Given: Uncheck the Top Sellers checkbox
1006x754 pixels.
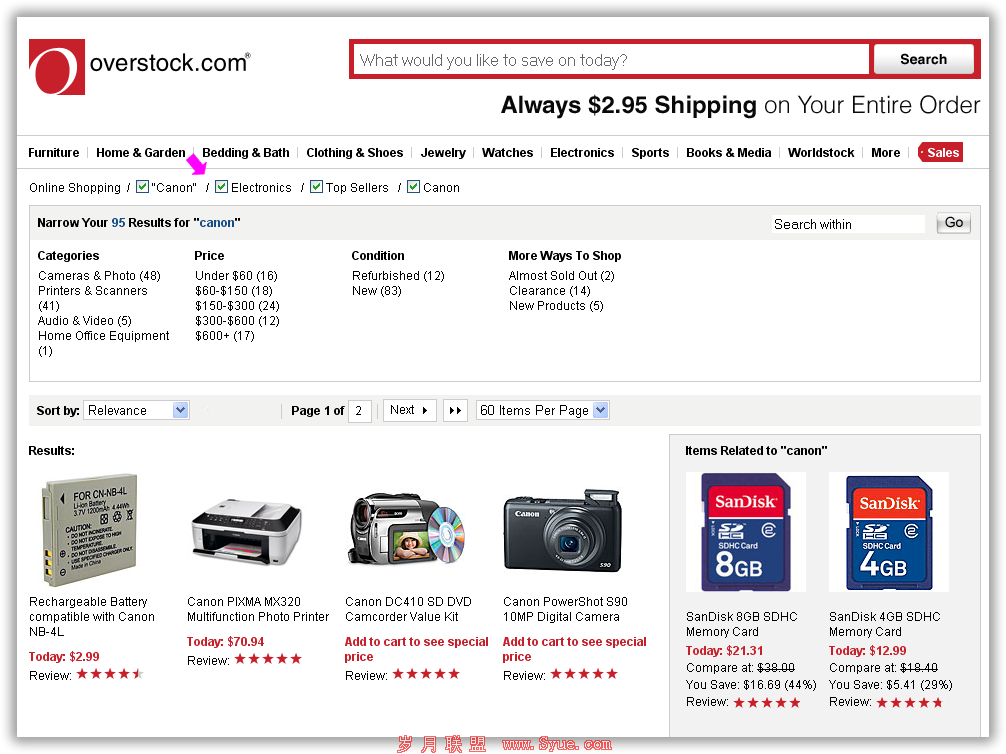Looking at the screenshot, I should (x=316, y=187).
